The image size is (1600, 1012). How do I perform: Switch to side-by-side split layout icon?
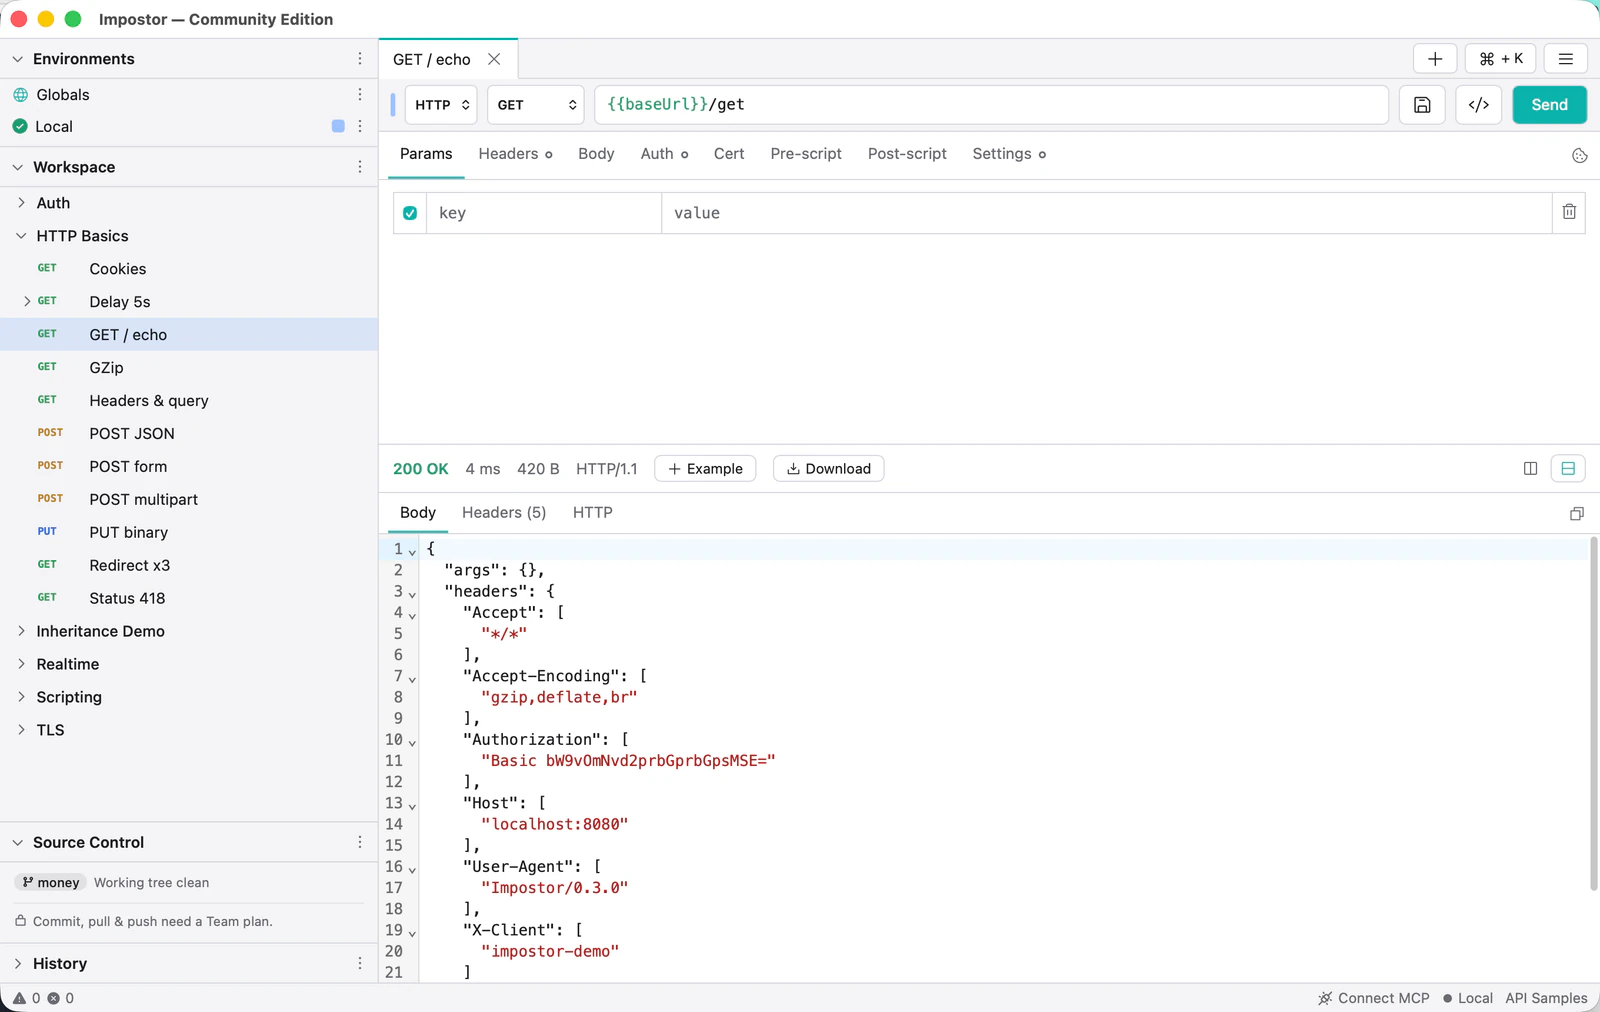coord(1530,469)
